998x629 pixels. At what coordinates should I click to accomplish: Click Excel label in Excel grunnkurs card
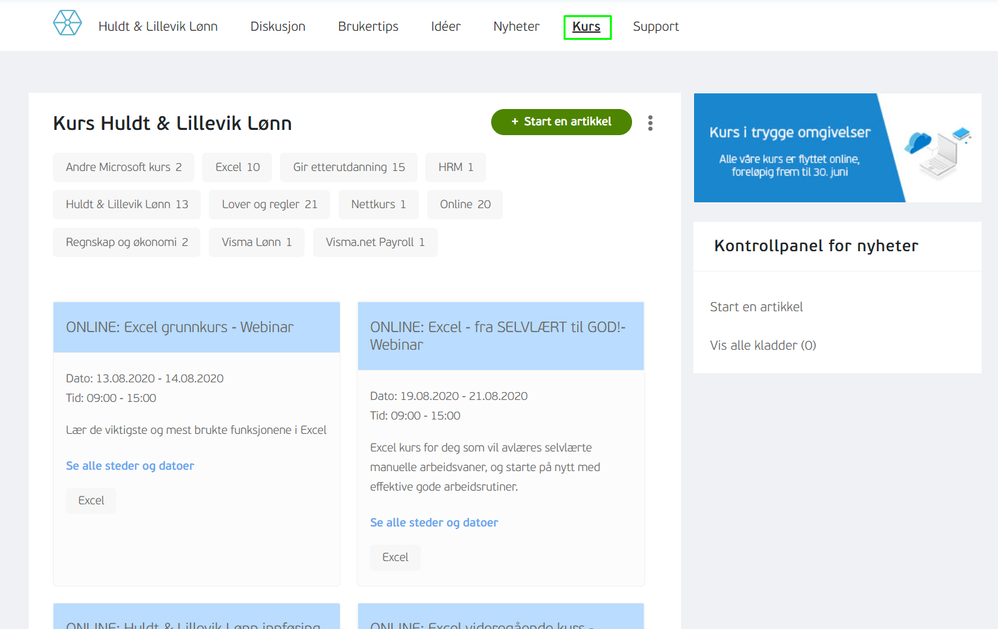tap(91, 500)
